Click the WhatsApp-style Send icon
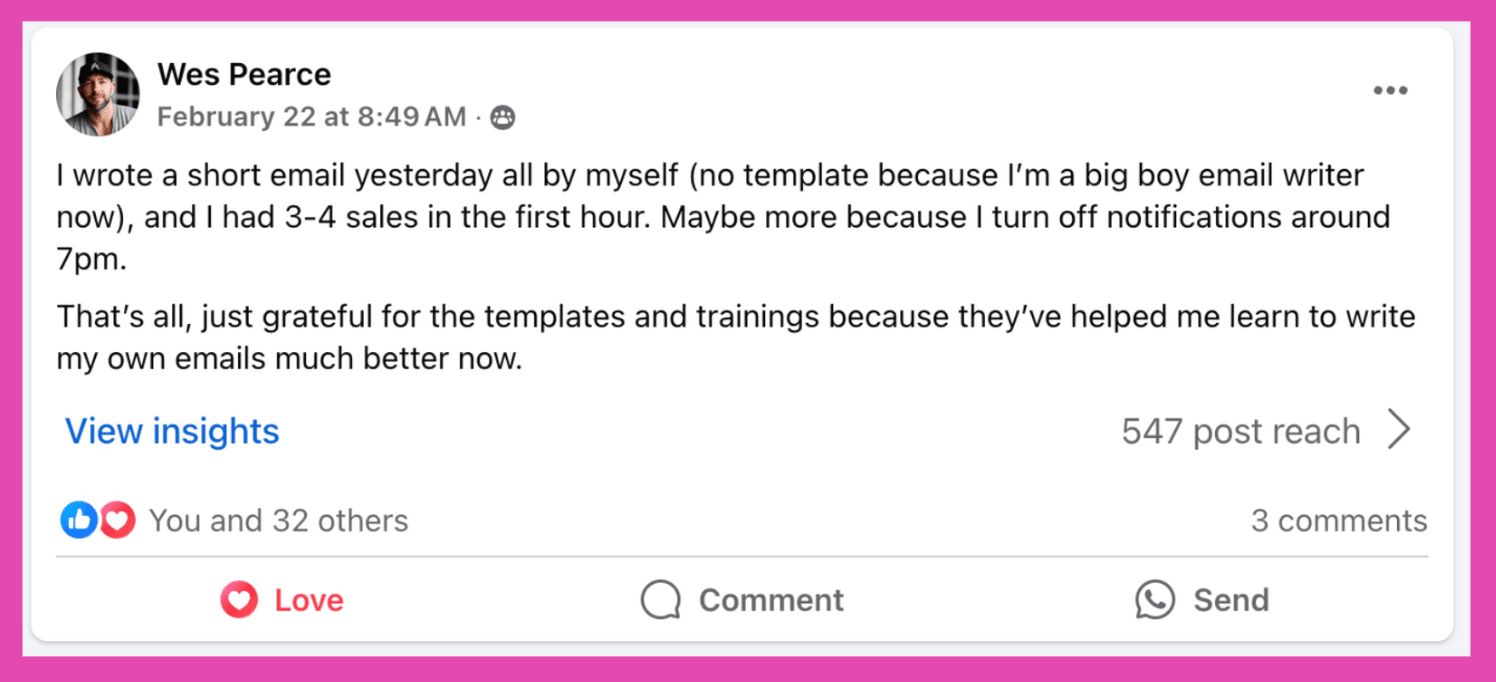The height and width of the screenshot is (682, 1496). tap(1155, 600)
